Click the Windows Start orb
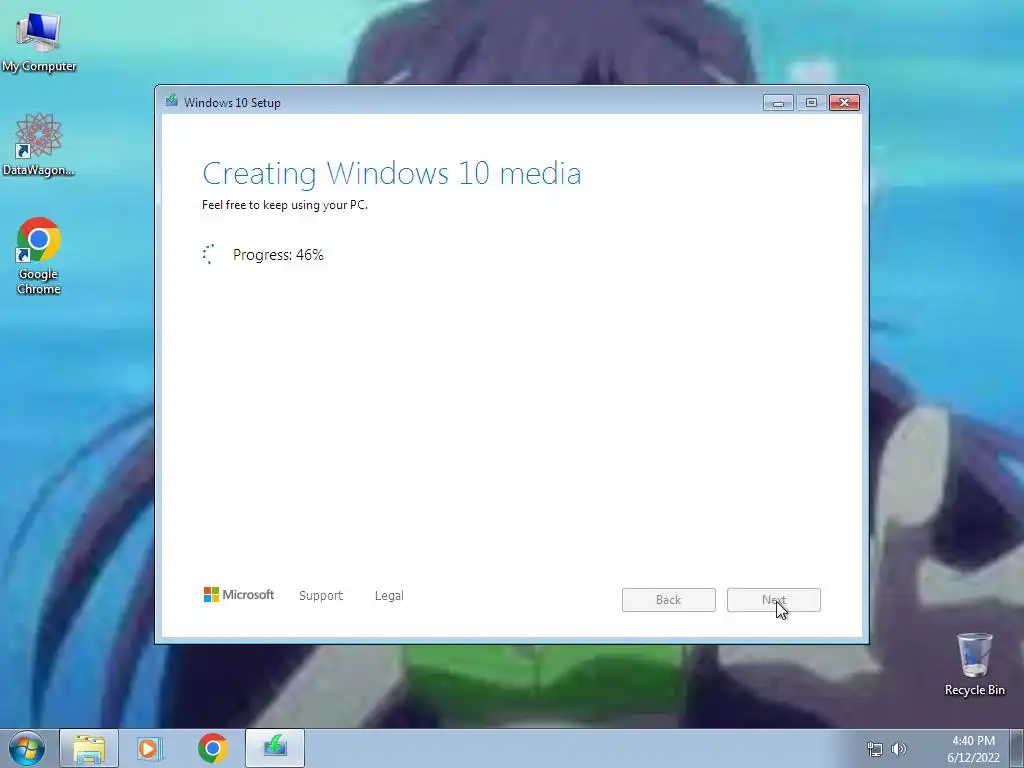The height and width of the screenshot is (768, 1024). 27,748
